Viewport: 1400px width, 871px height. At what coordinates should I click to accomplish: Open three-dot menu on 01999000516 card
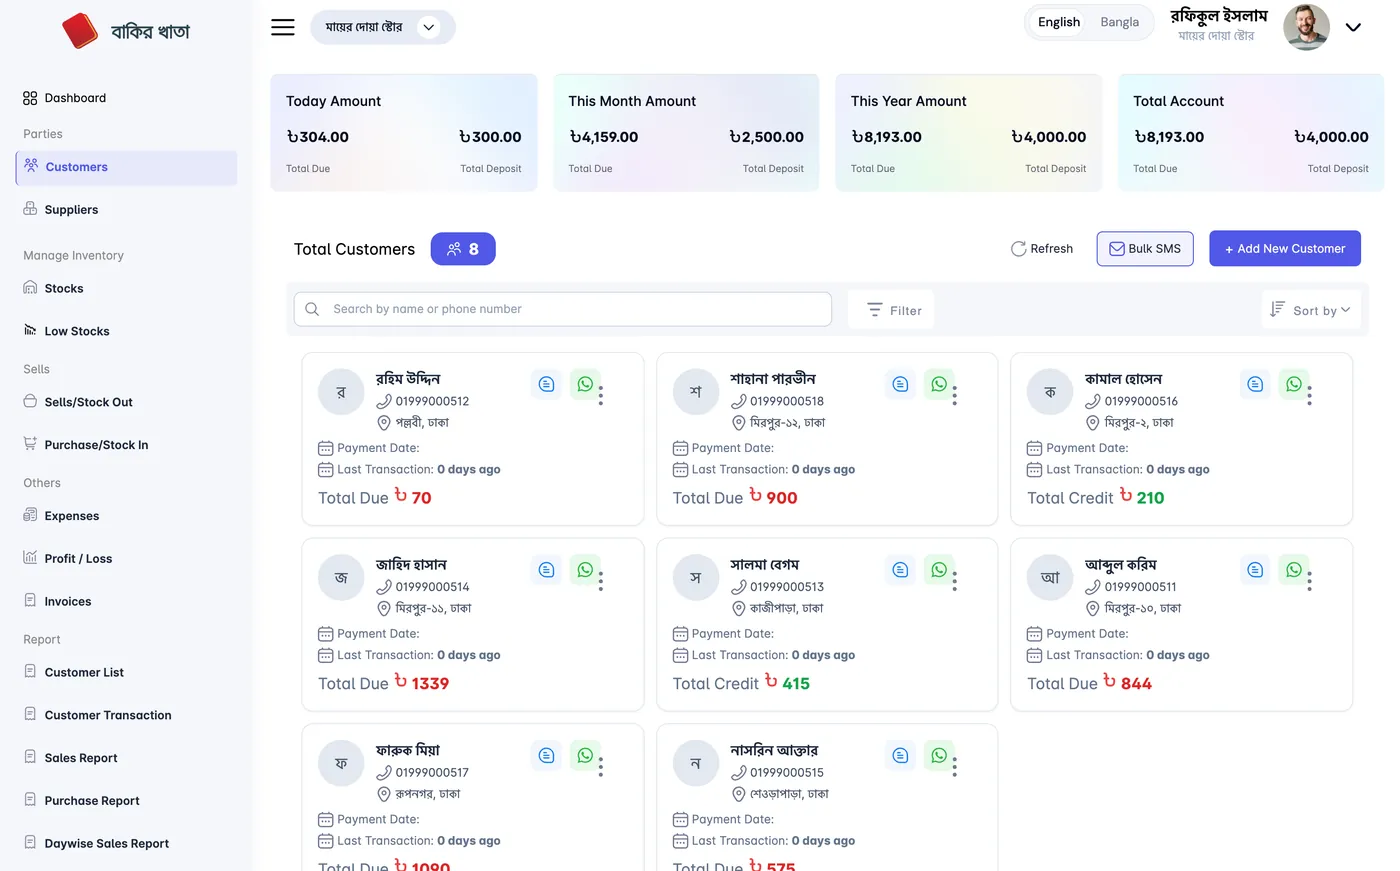tap(1309, 395)
